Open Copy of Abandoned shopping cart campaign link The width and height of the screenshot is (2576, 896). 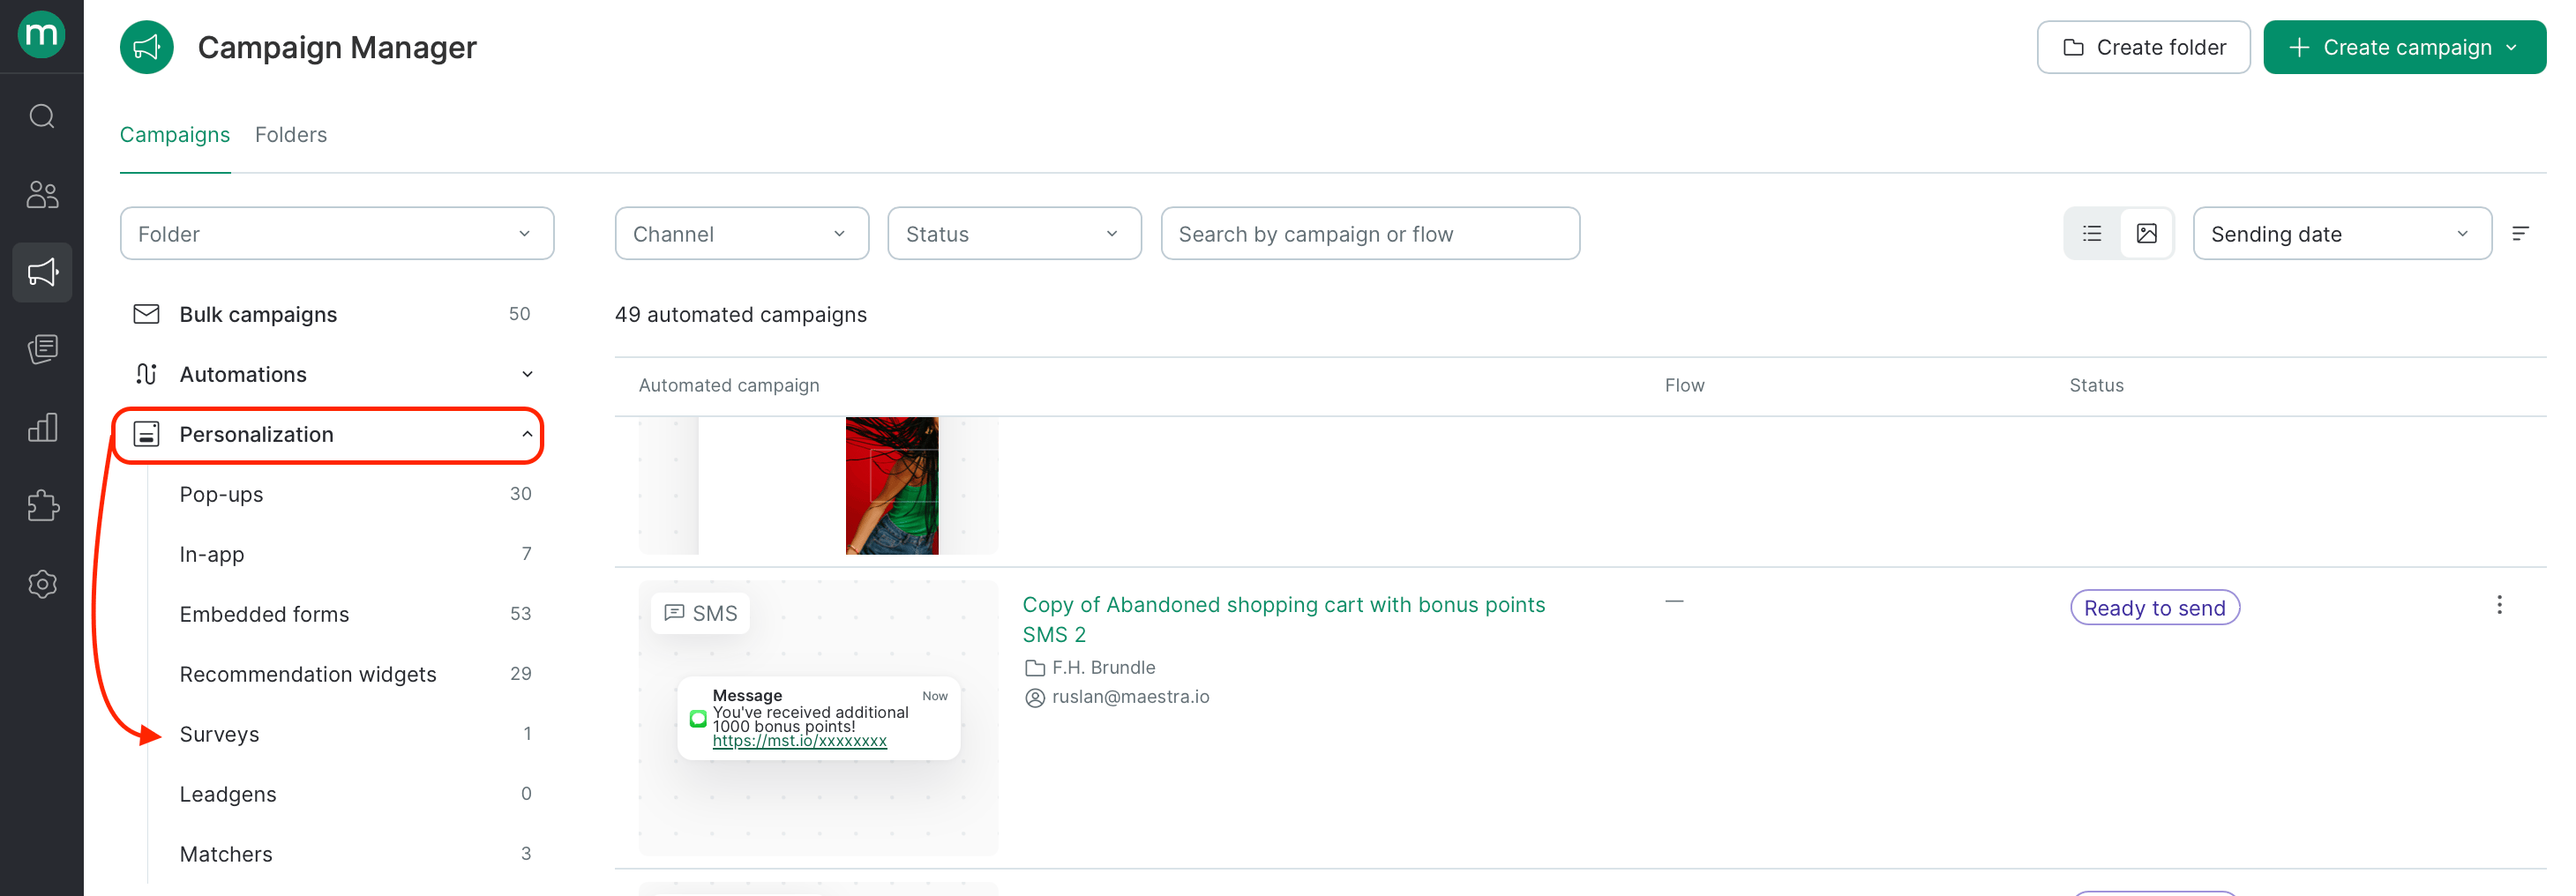point(1283,619)
